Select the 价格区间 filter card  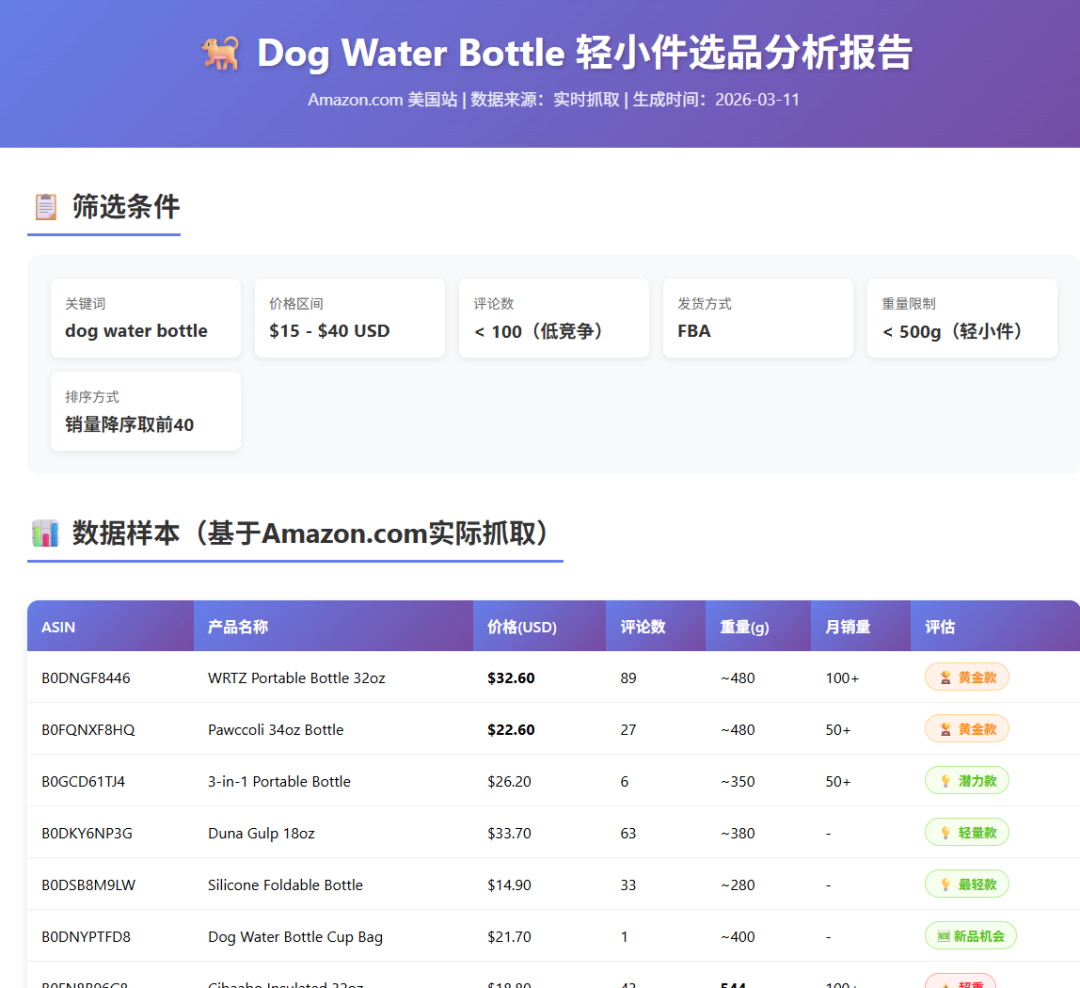point(350,318)
